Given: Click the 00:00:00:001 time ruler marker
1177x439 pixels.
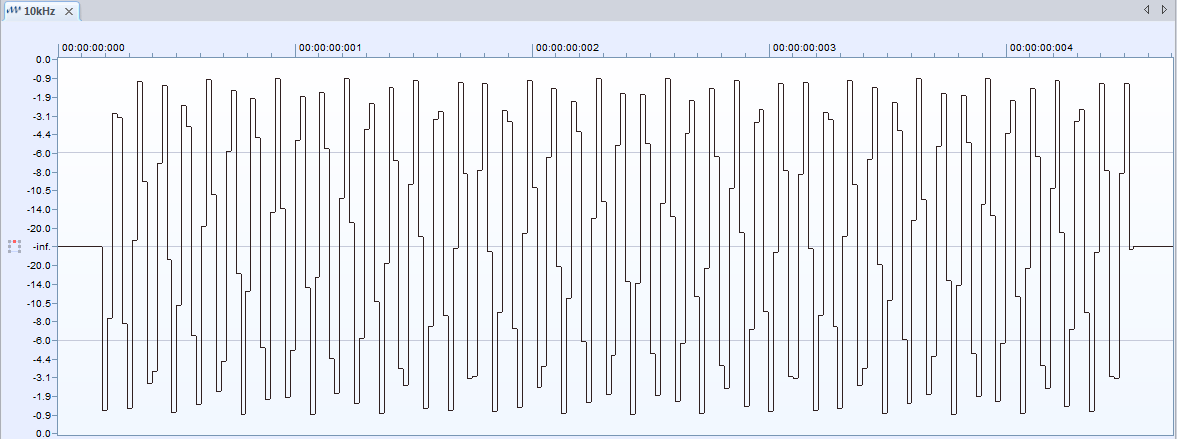Looking at the screenshot, I should 330,47.
